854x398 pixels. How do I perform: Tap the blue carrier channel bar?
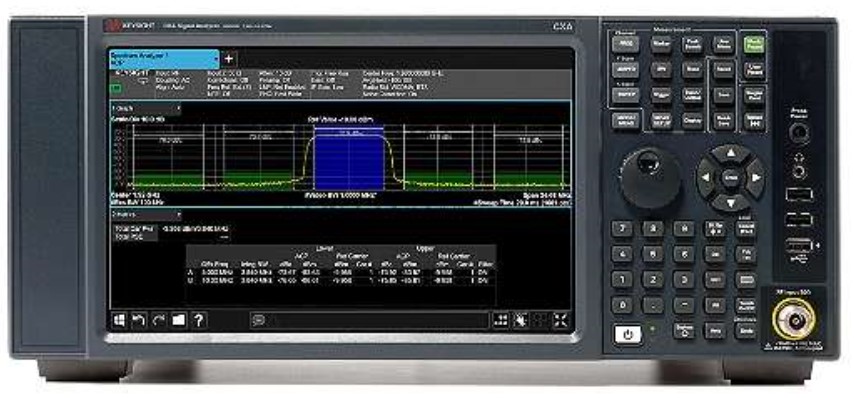349,158
